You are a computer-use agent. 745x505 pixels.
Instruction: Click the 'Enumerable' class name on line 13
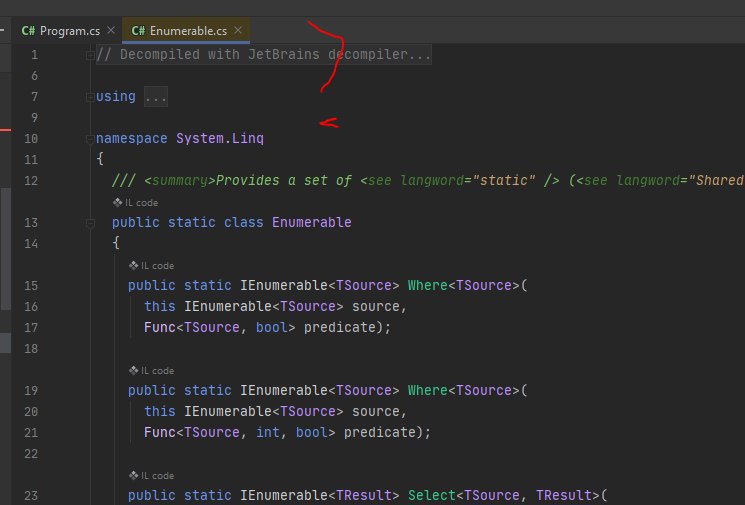[x=312, y=222]
